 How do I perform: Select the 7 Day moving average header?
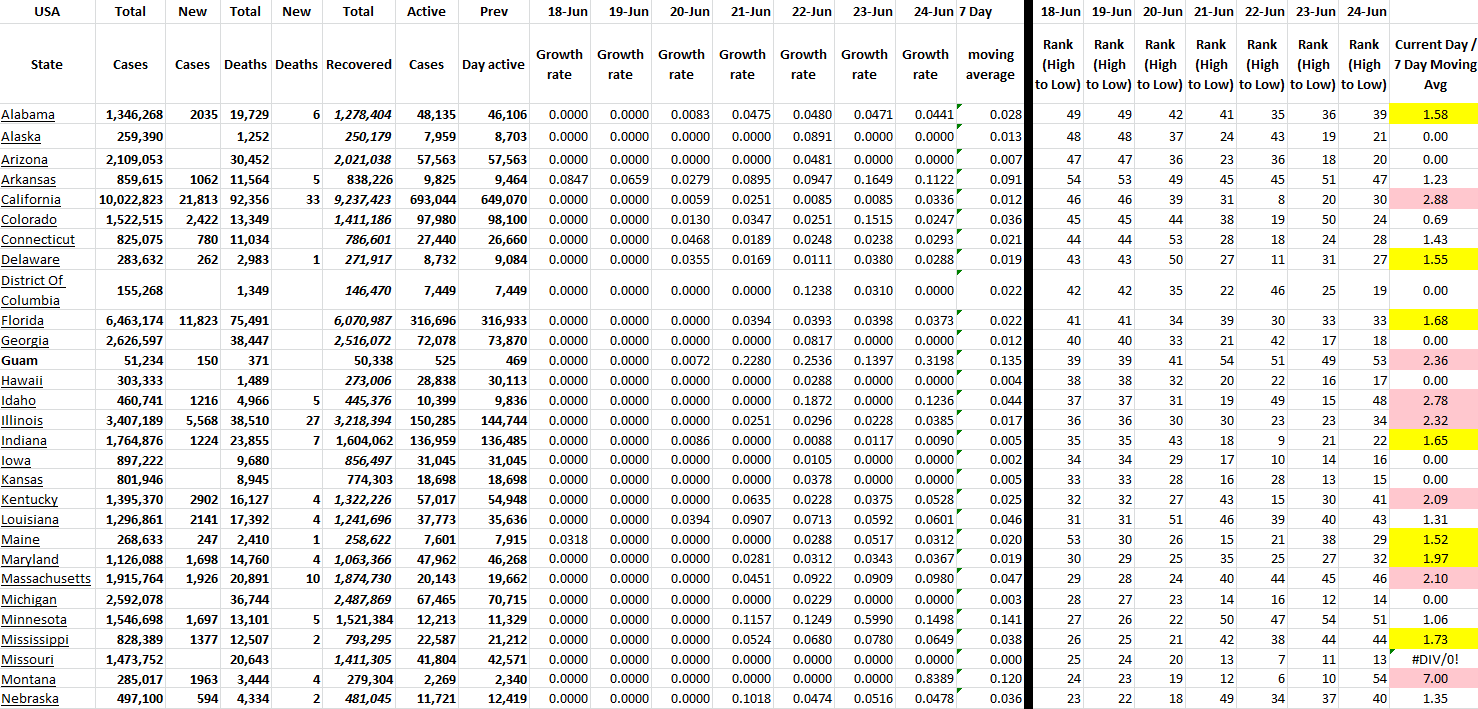(990, 64)
